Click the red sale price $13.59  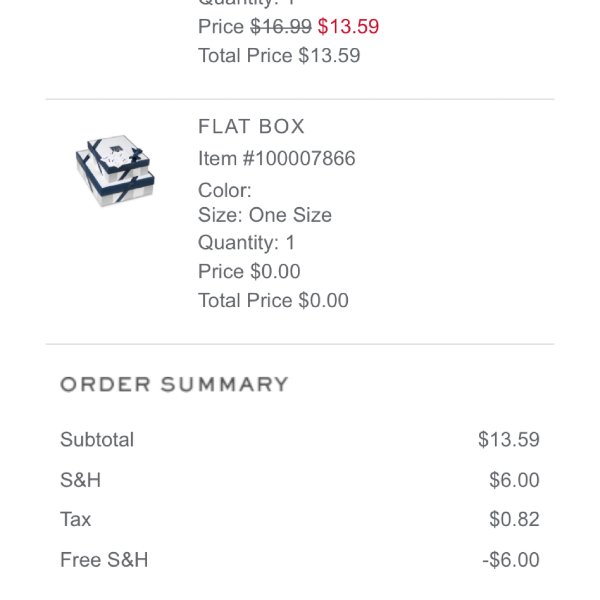coord(348,26)
